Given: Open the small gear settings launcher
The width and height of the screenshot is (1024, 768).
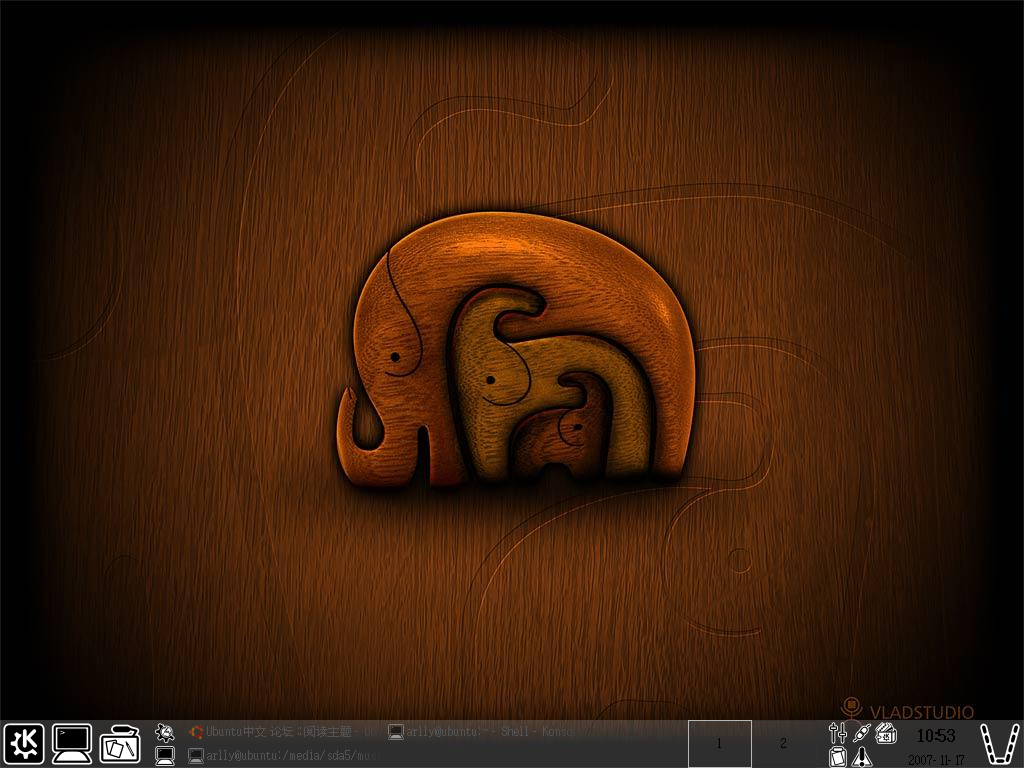Looking at the screenshot, I should point(165,732).
